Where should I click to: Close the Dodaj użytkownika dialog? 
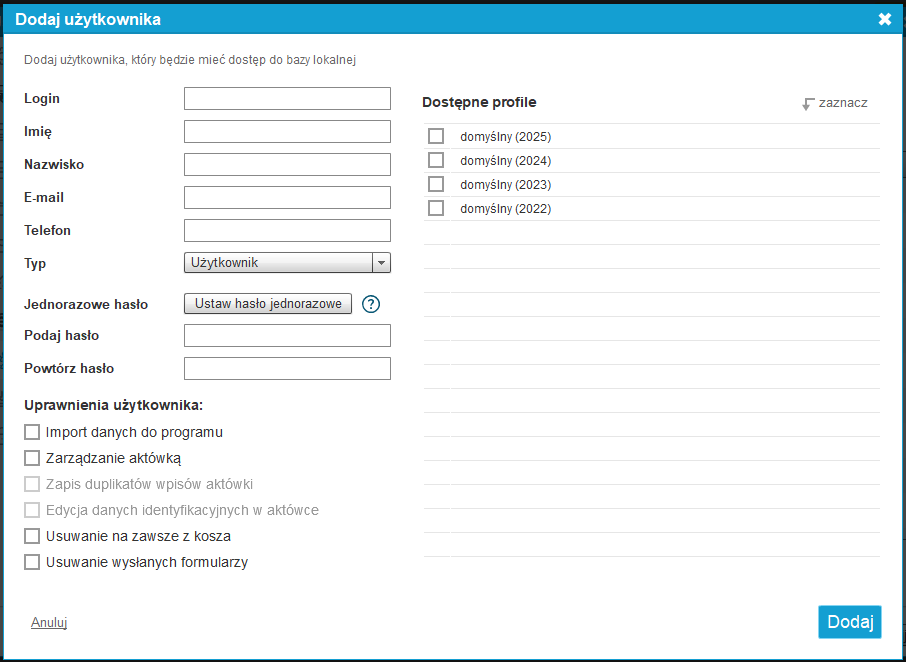click(x=884, y=19)
